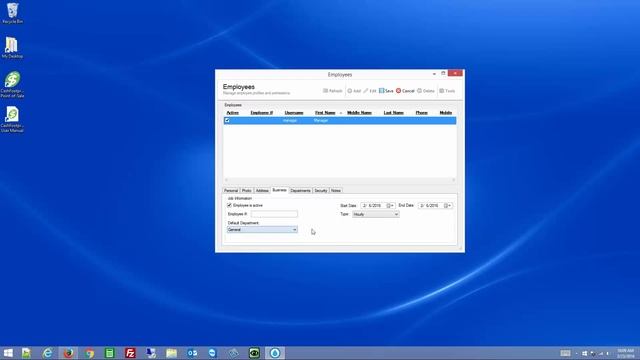Open the Start Date calendar picker
640x360 pixels.
coord(389,206)
